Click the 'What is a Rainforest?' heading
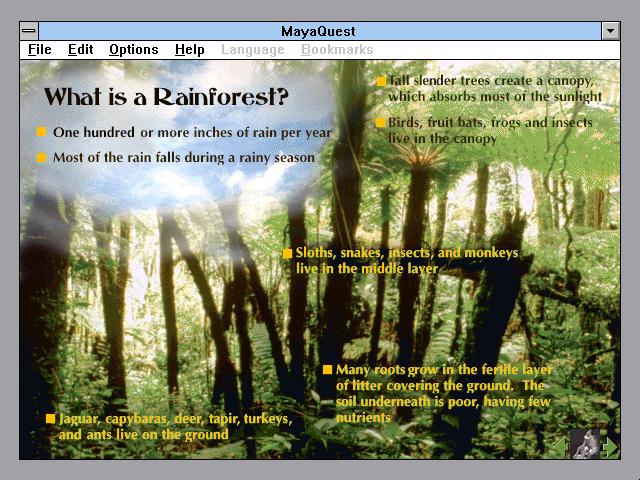This screenshot has width=640, height=480. point(166,97)
